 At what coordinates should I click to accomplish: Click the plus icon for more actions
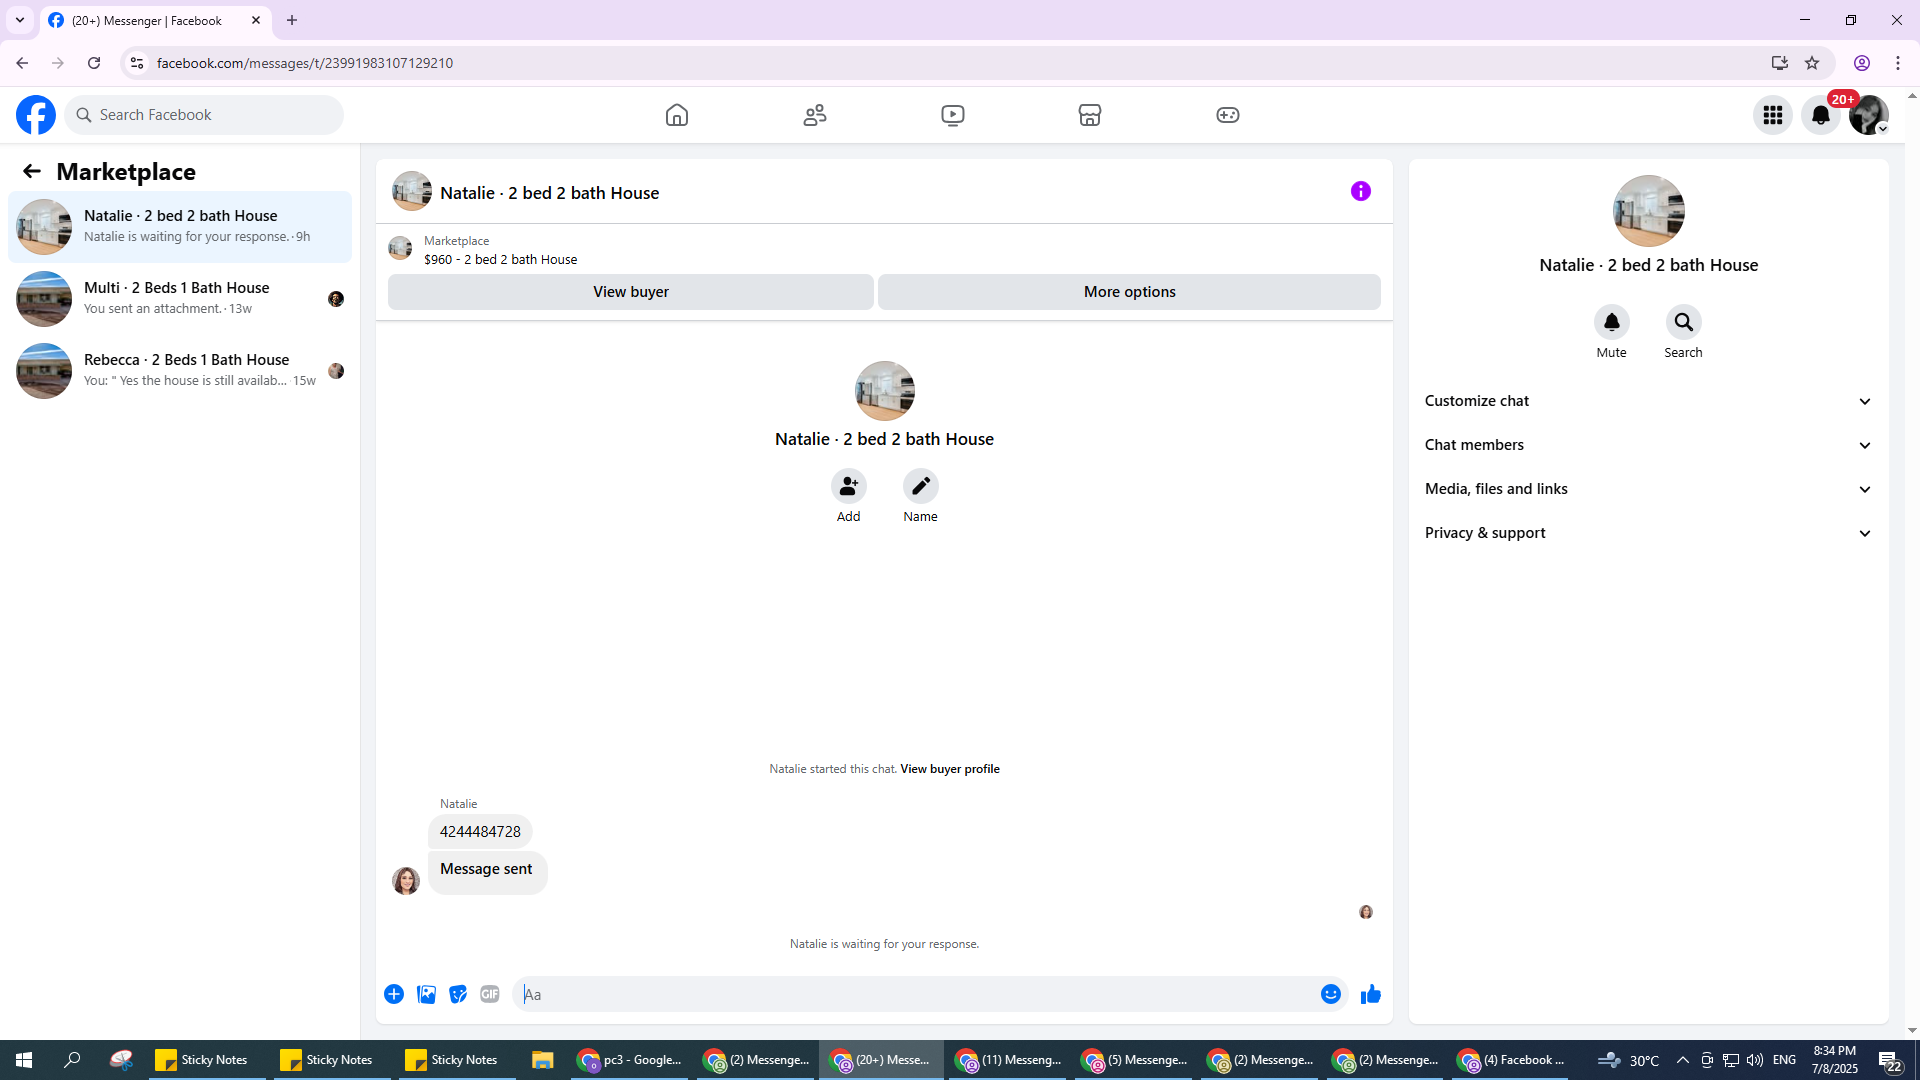[x=394, y=994]
